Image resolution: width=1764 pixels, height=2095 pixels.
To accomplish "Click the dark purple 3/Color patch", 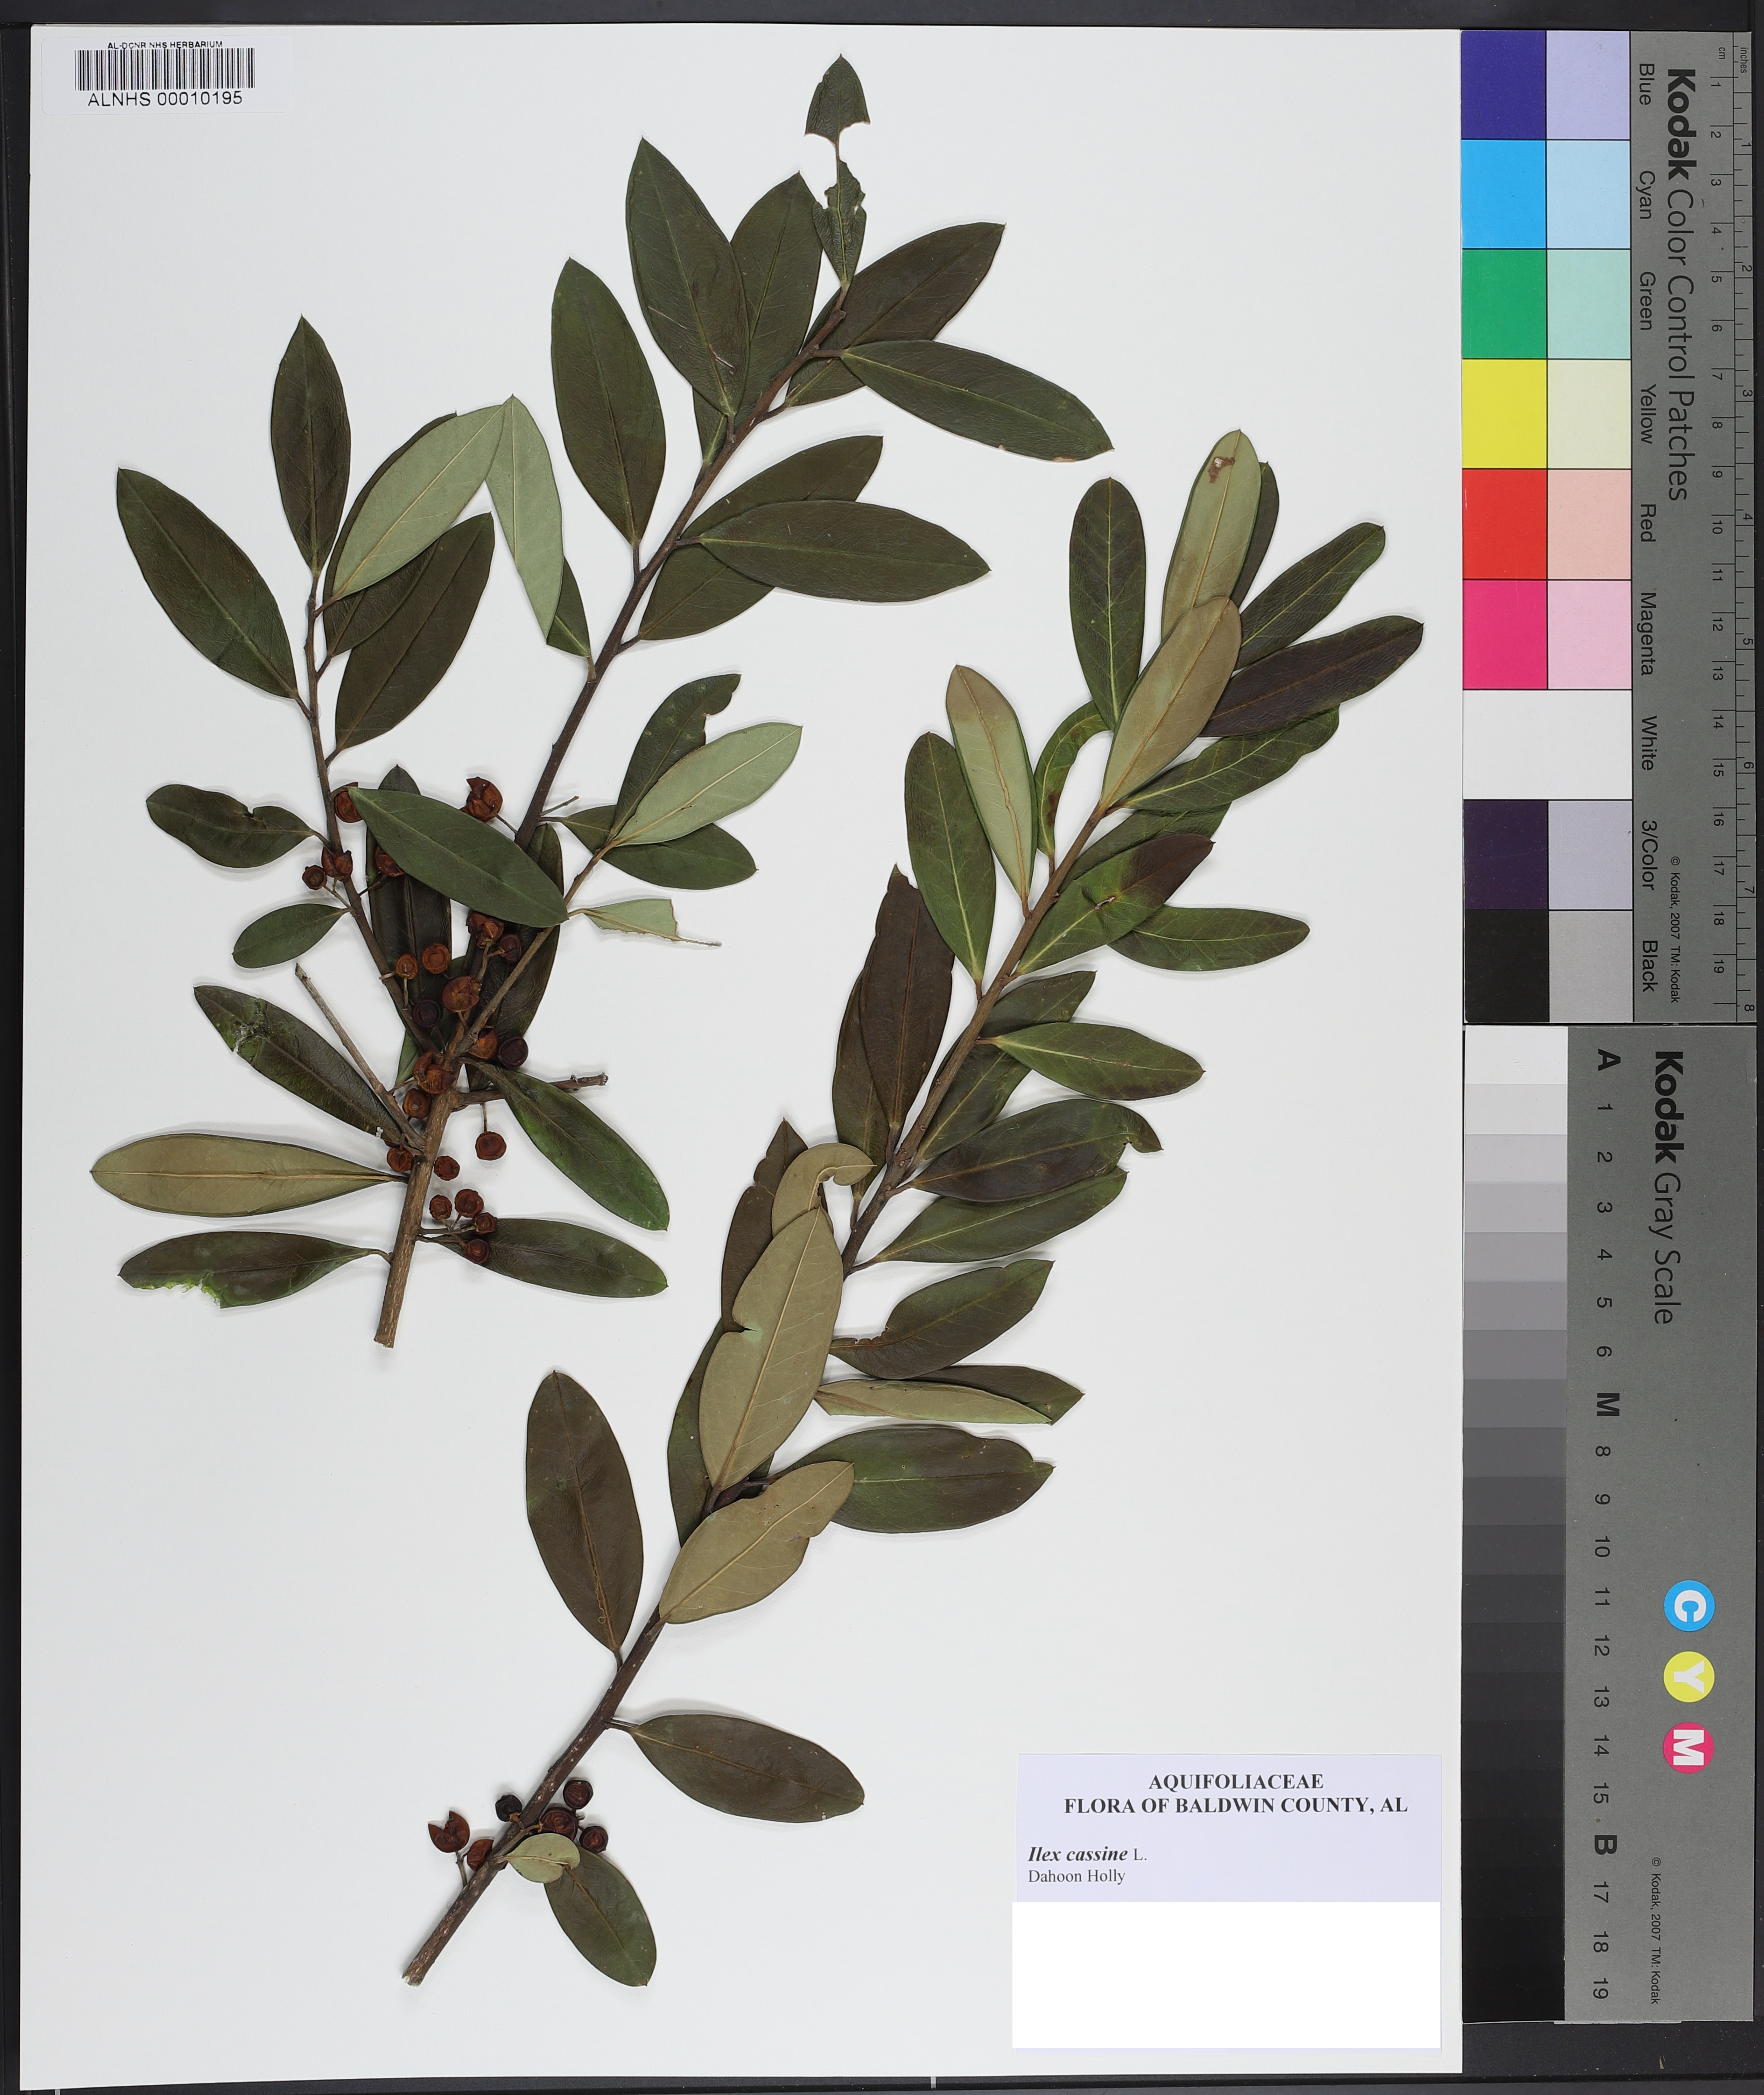I will pos(1504,854).
